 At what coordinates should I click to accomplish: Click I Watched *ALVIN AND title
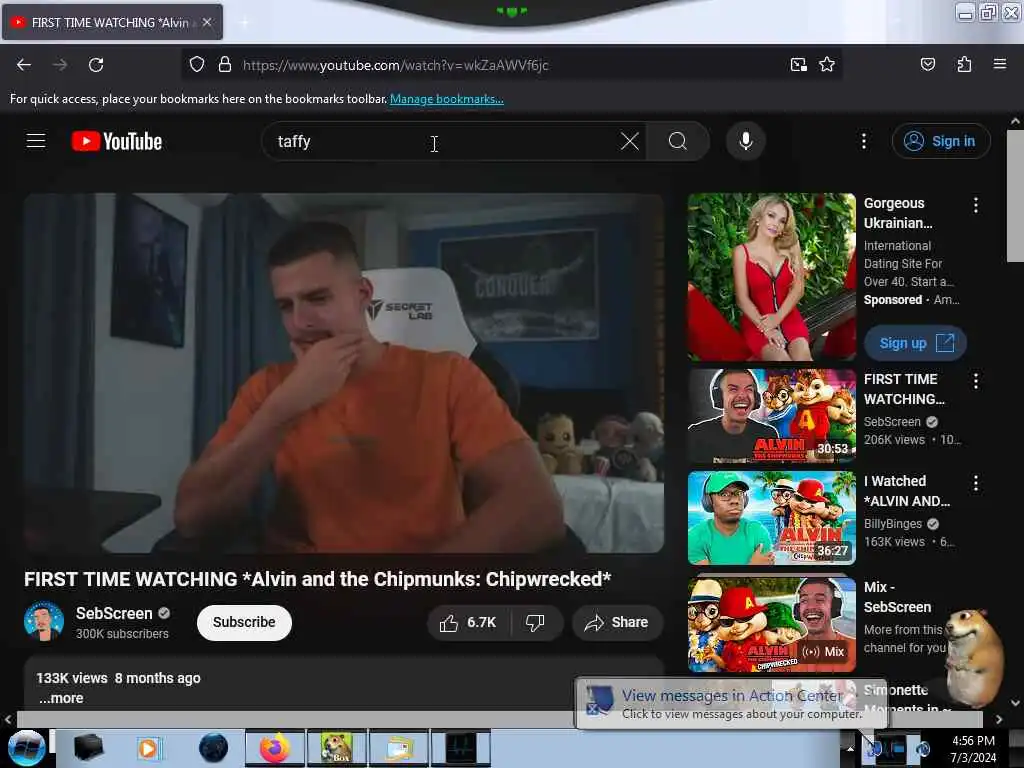907,491
